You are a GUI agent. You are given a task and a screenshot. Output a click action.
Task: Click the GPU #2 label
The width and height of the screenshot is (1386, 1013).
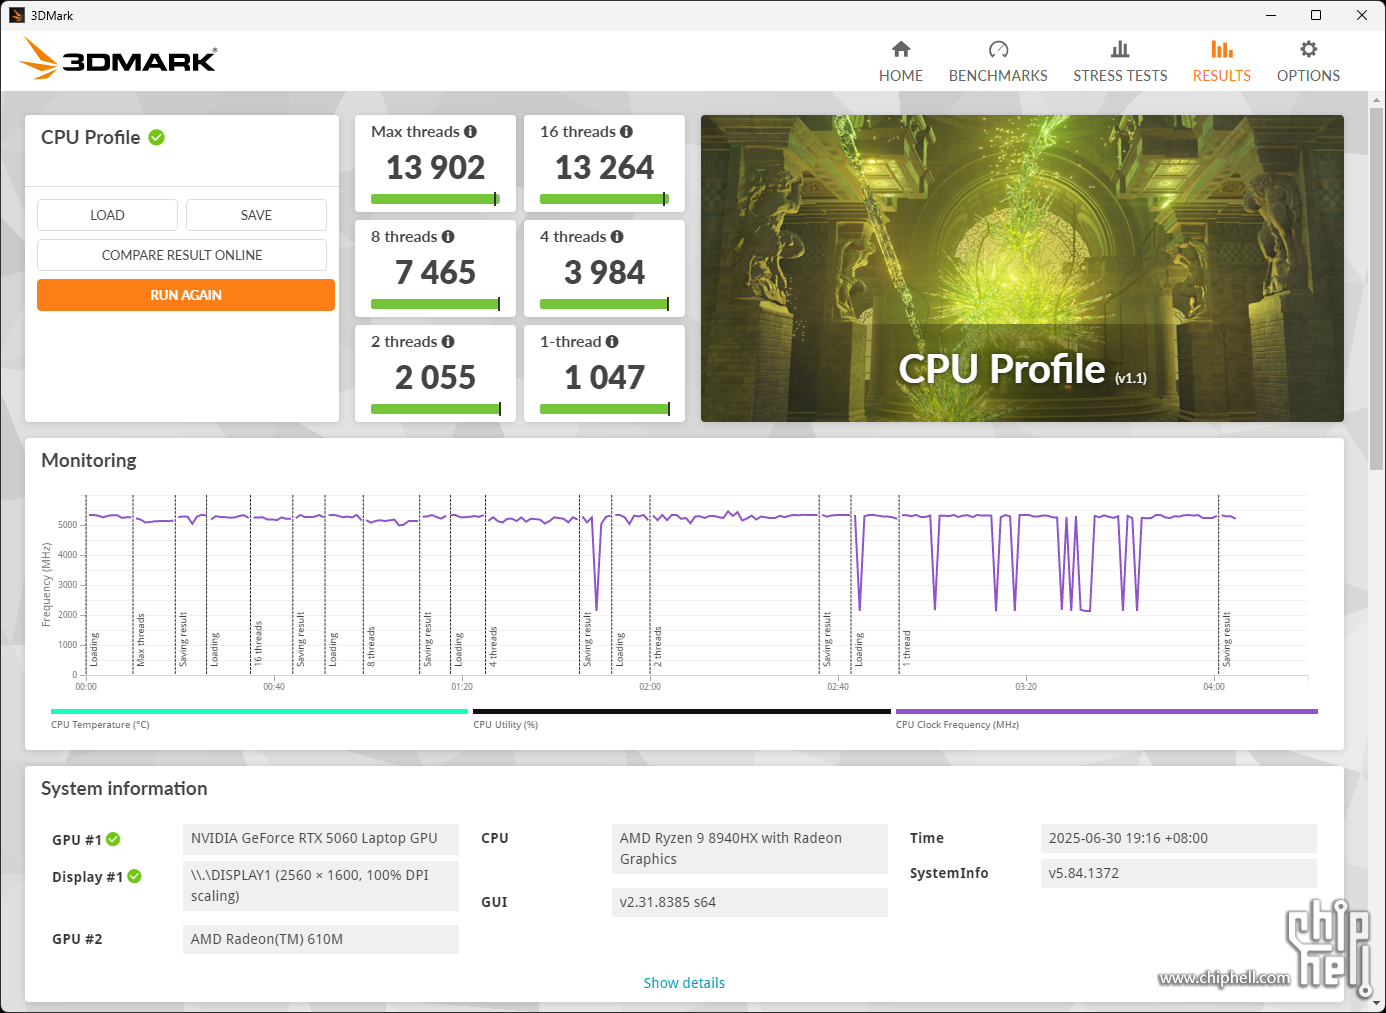click(x=77, y=939)
